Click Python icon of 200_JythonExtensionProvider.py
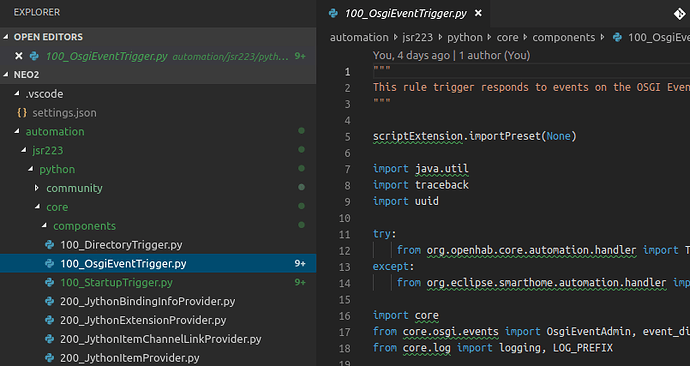Viewport: 690px width, 366px height. click(x=50, y=320)
